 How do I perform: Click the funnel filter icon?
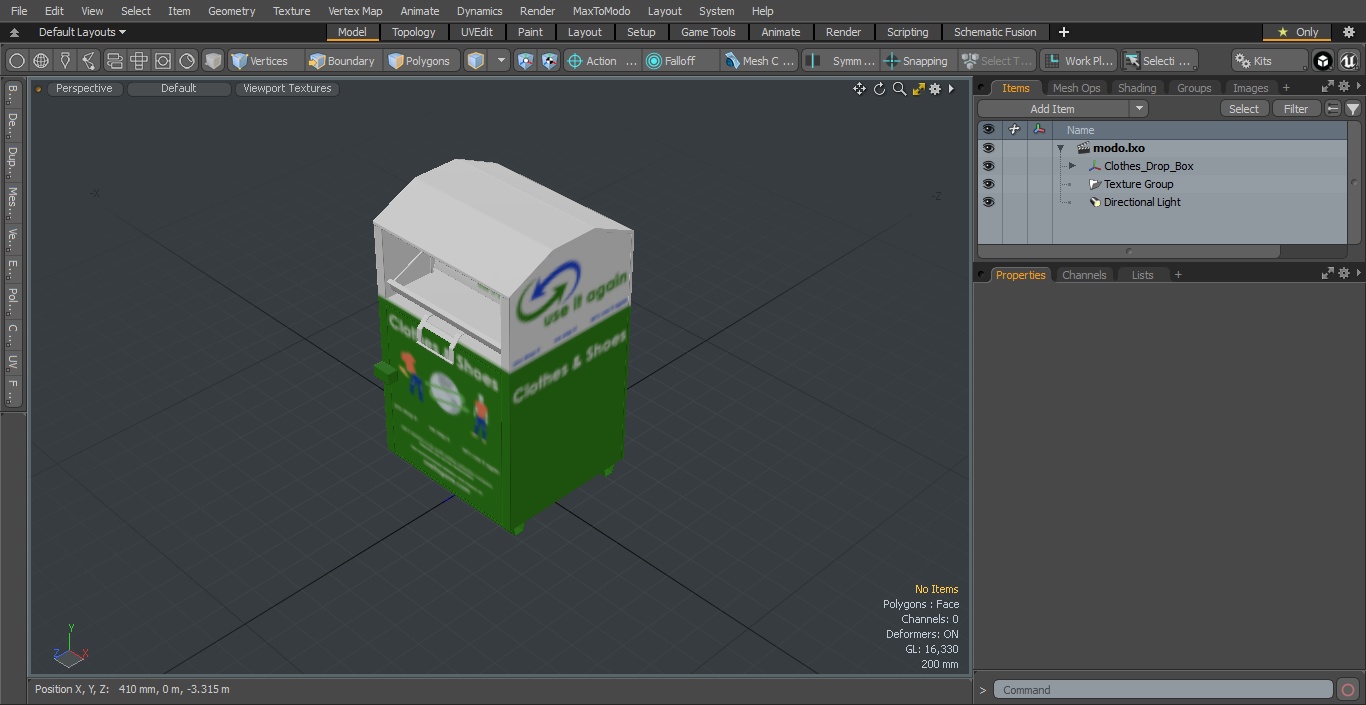(x=1352, y=109)
